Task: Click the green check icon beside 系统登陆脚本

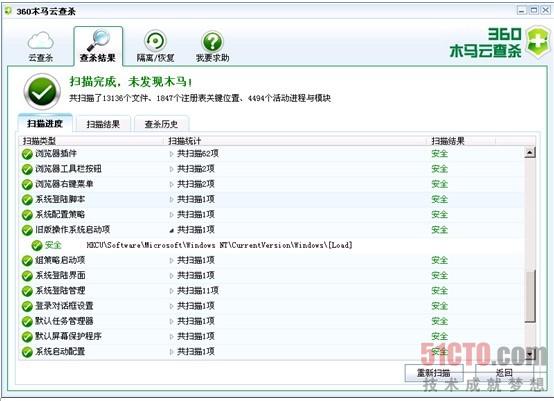Action: click(x=27, y=200)
